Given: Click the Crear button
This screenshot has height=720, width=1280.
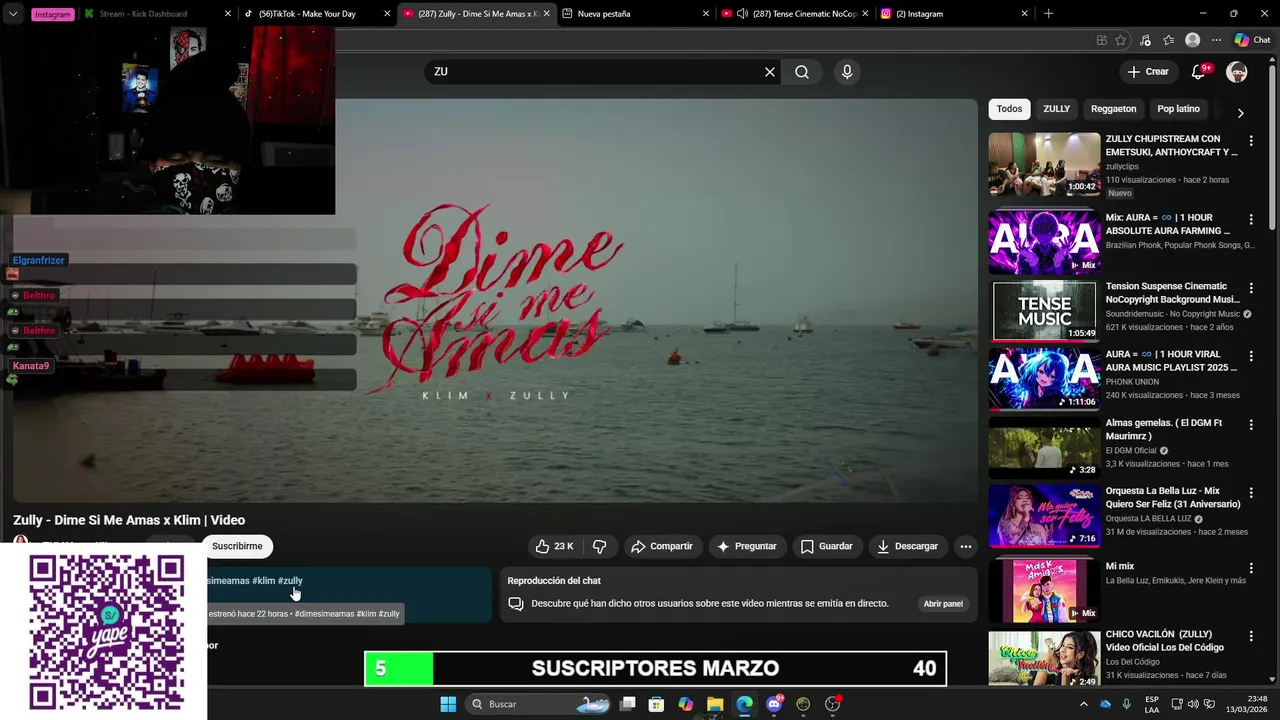Looking at the screenshot, I should tap(1147, 72).
